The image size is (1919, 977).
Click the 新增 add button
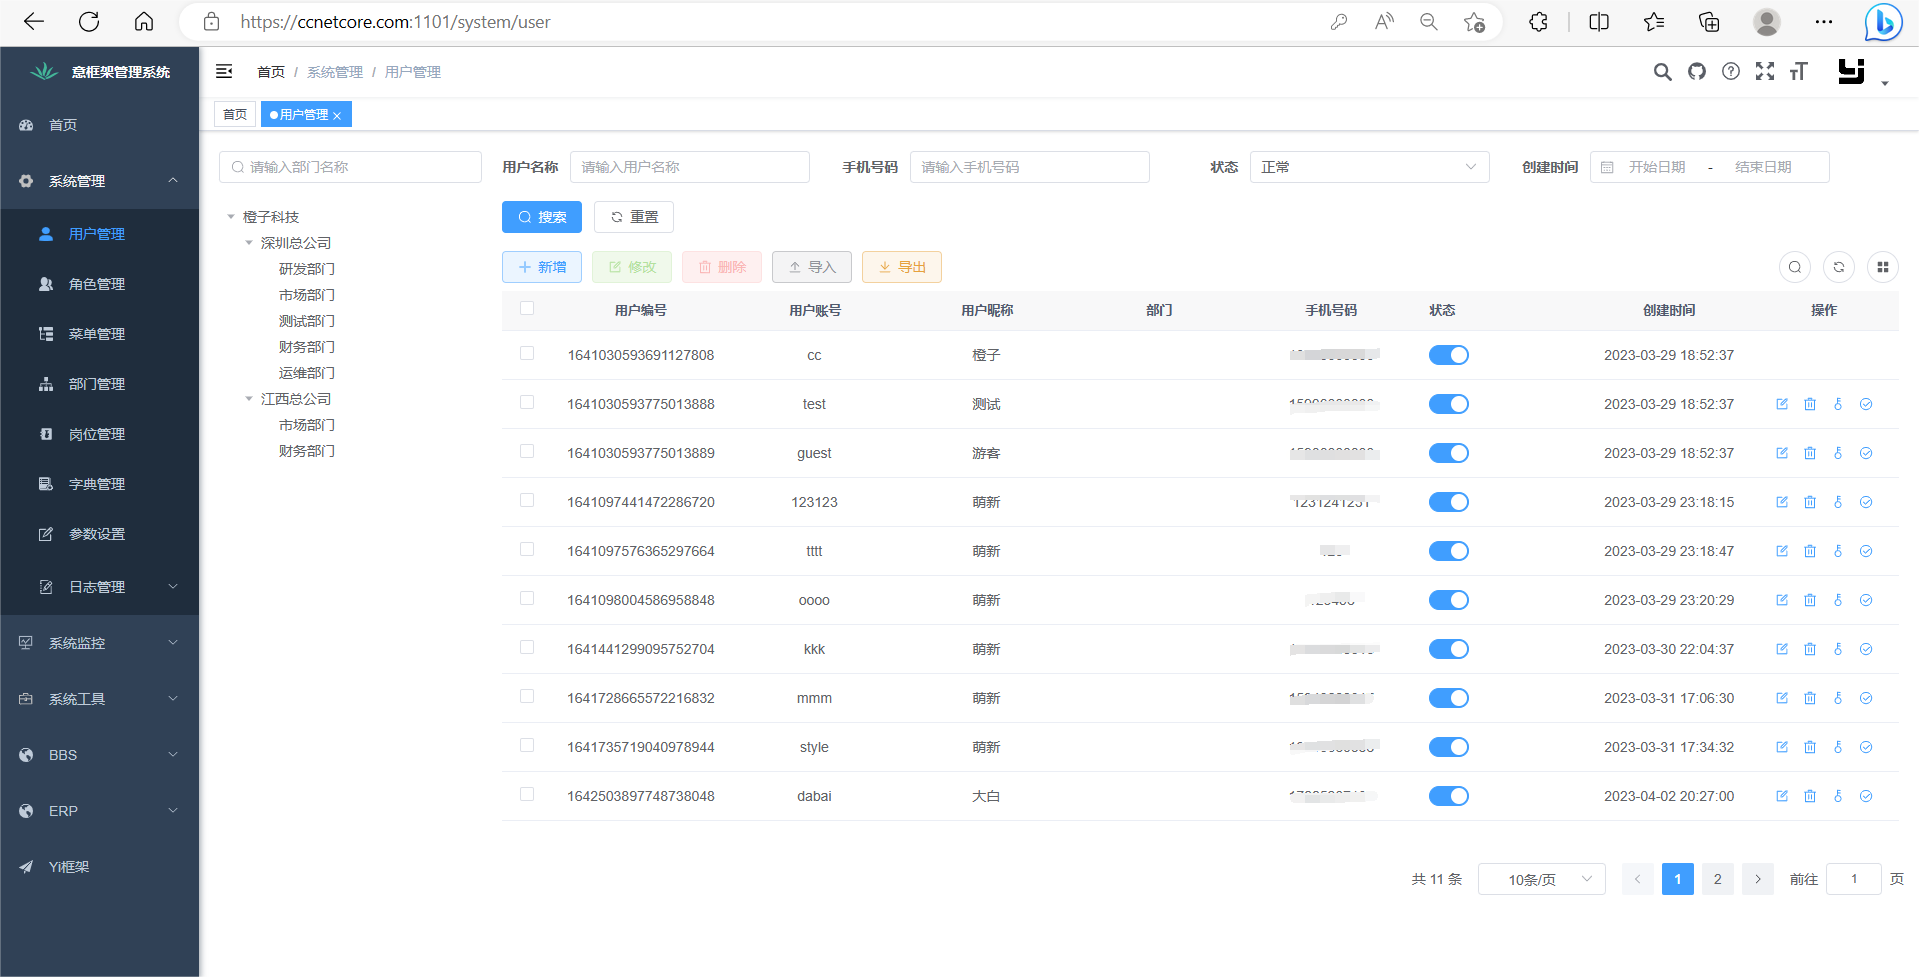[542, 267]
